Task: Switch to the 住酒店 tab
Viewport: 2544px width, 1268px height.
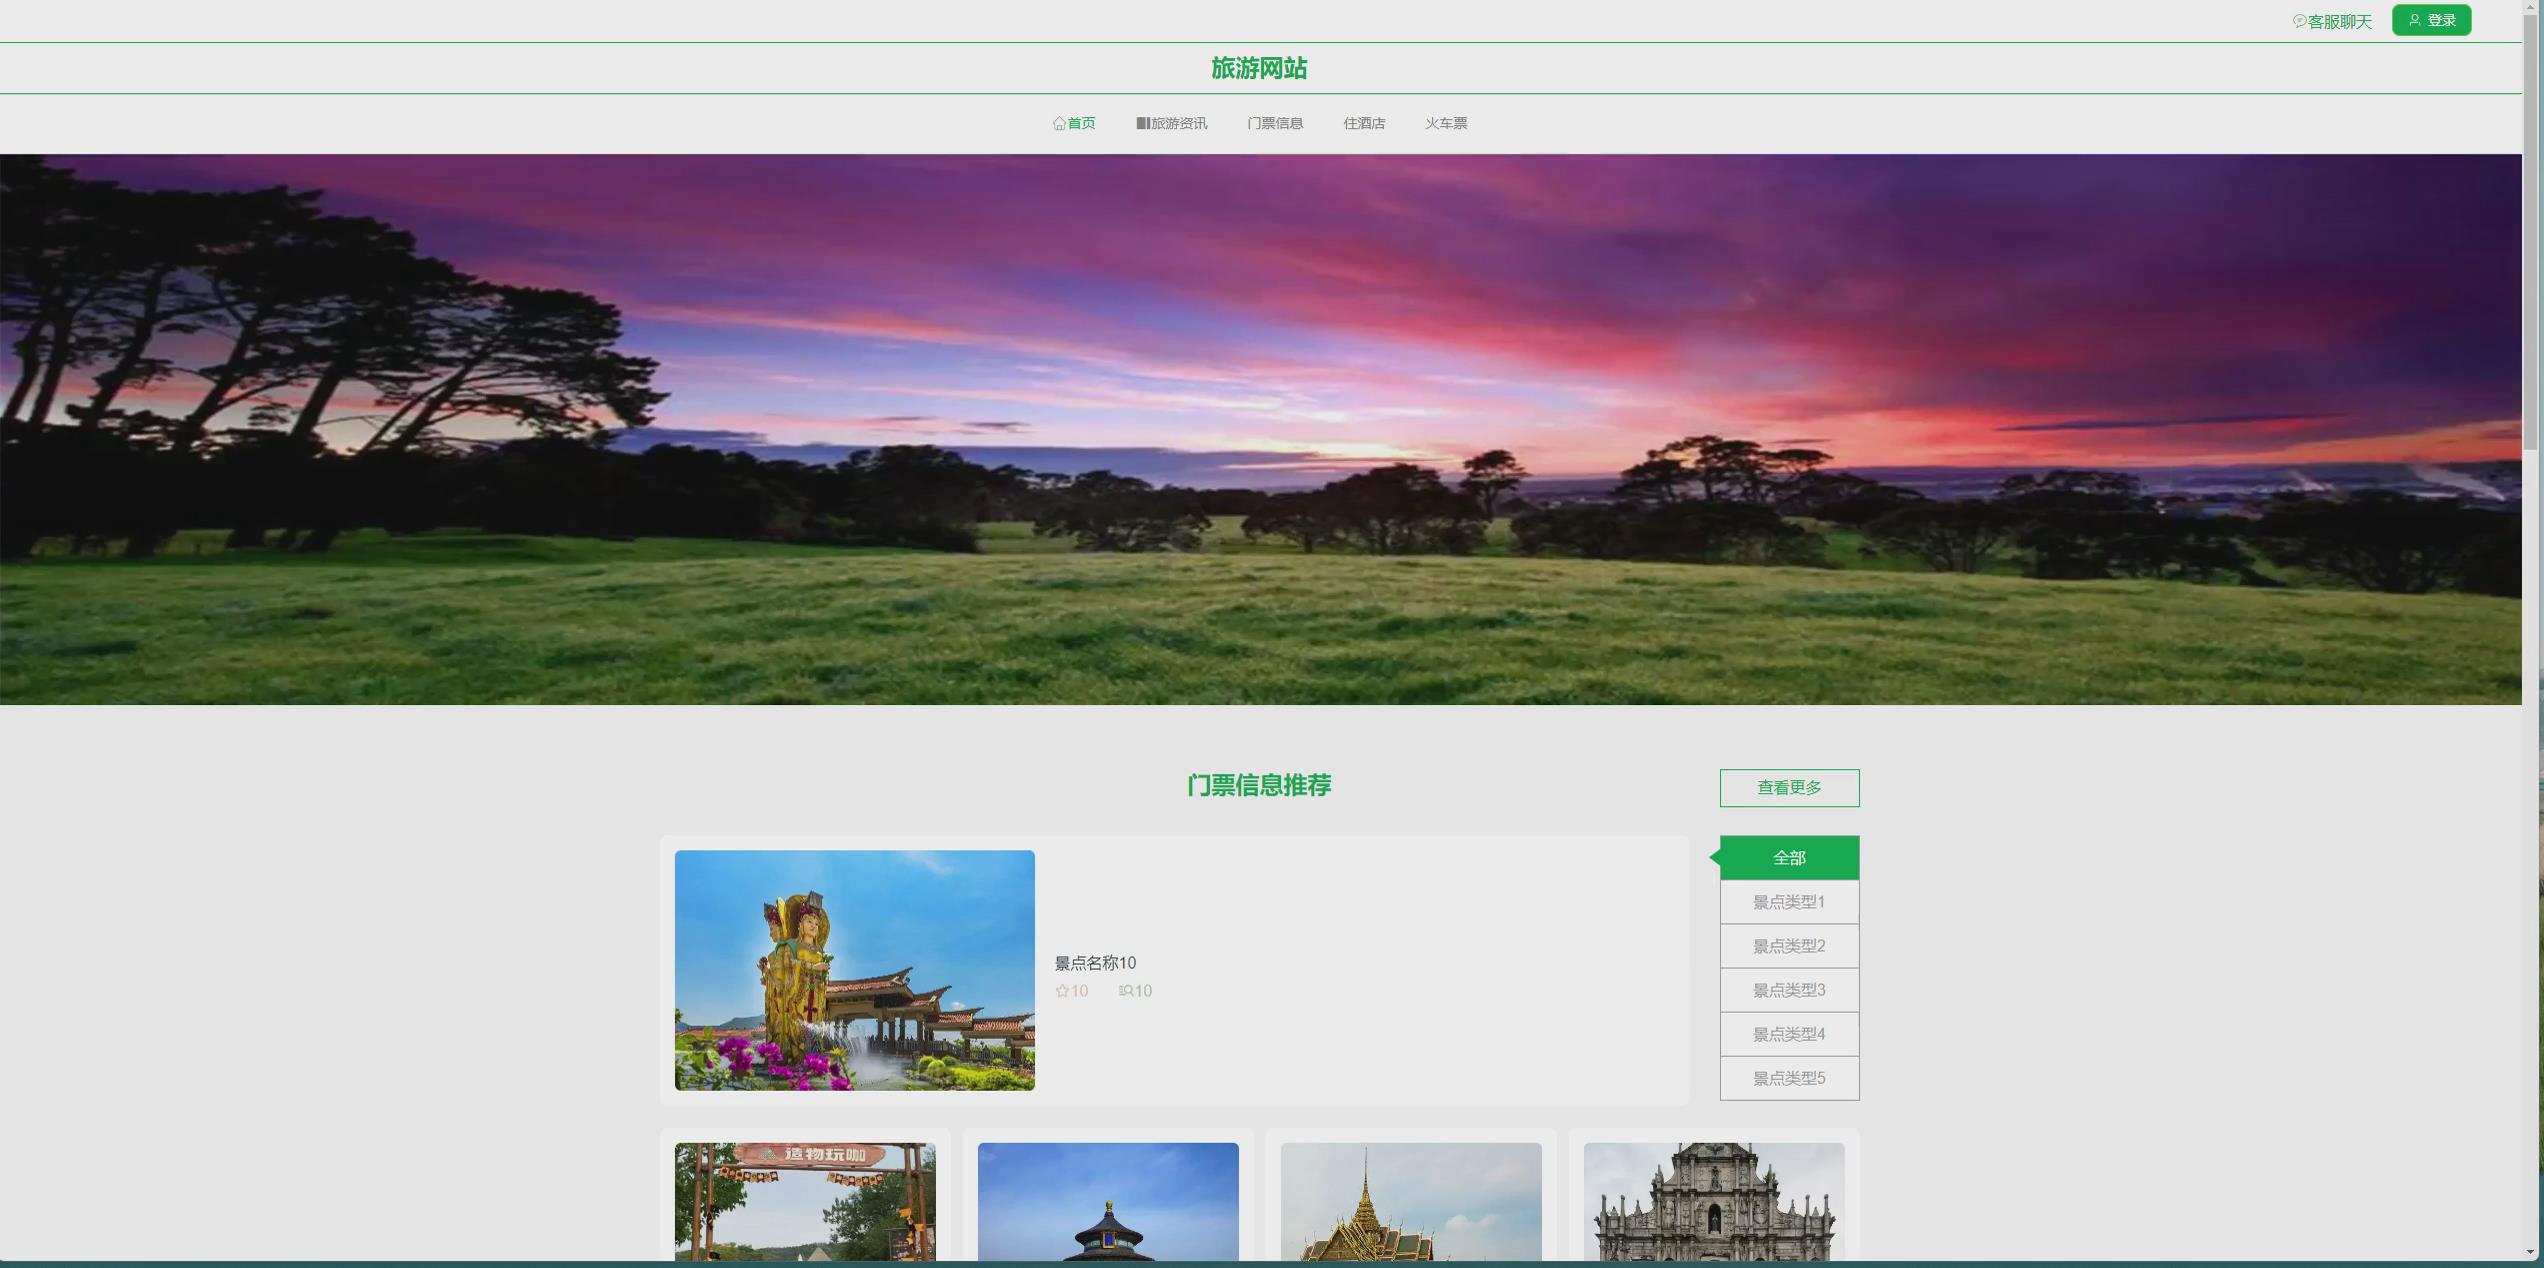Action: pos(1364,123)
